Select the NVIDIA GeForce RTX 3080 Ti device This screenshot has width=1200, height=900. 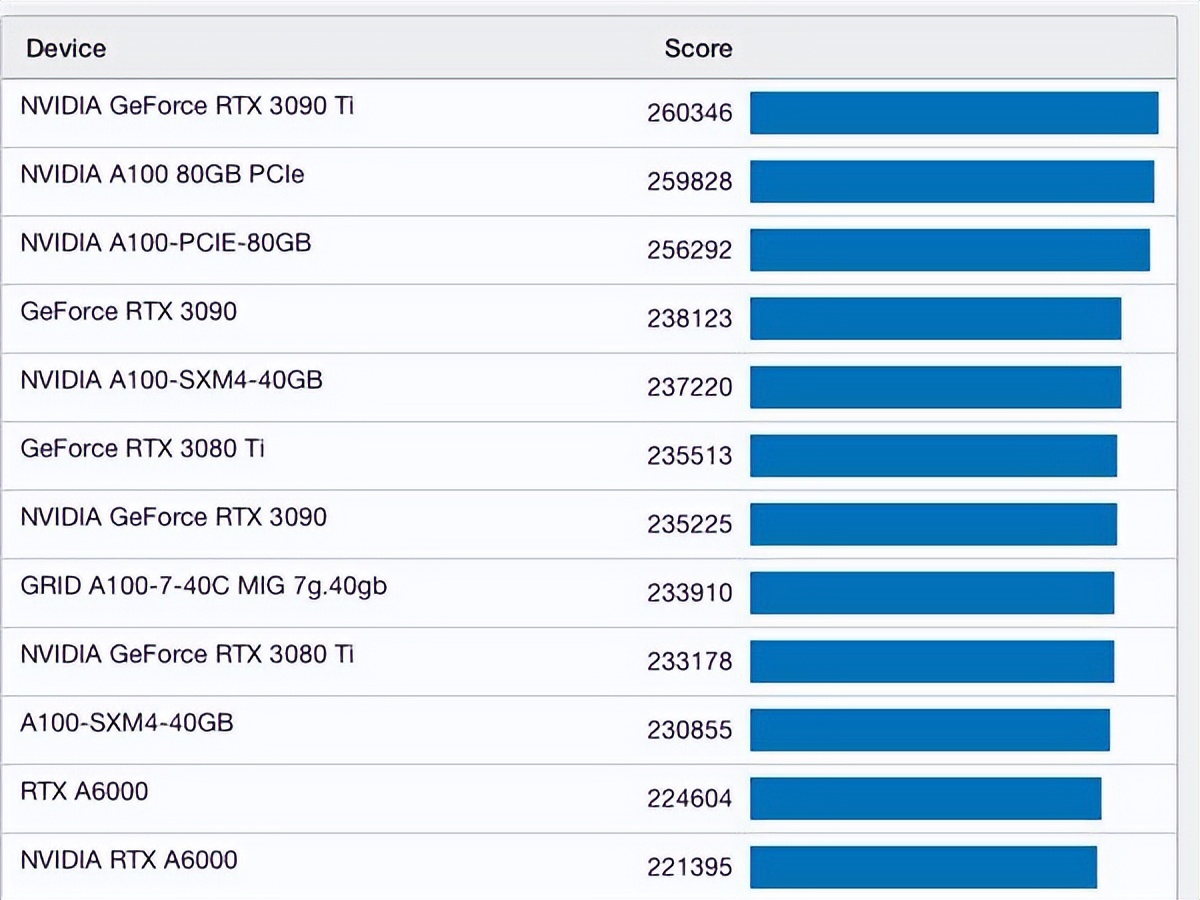(x=187, y=654)
